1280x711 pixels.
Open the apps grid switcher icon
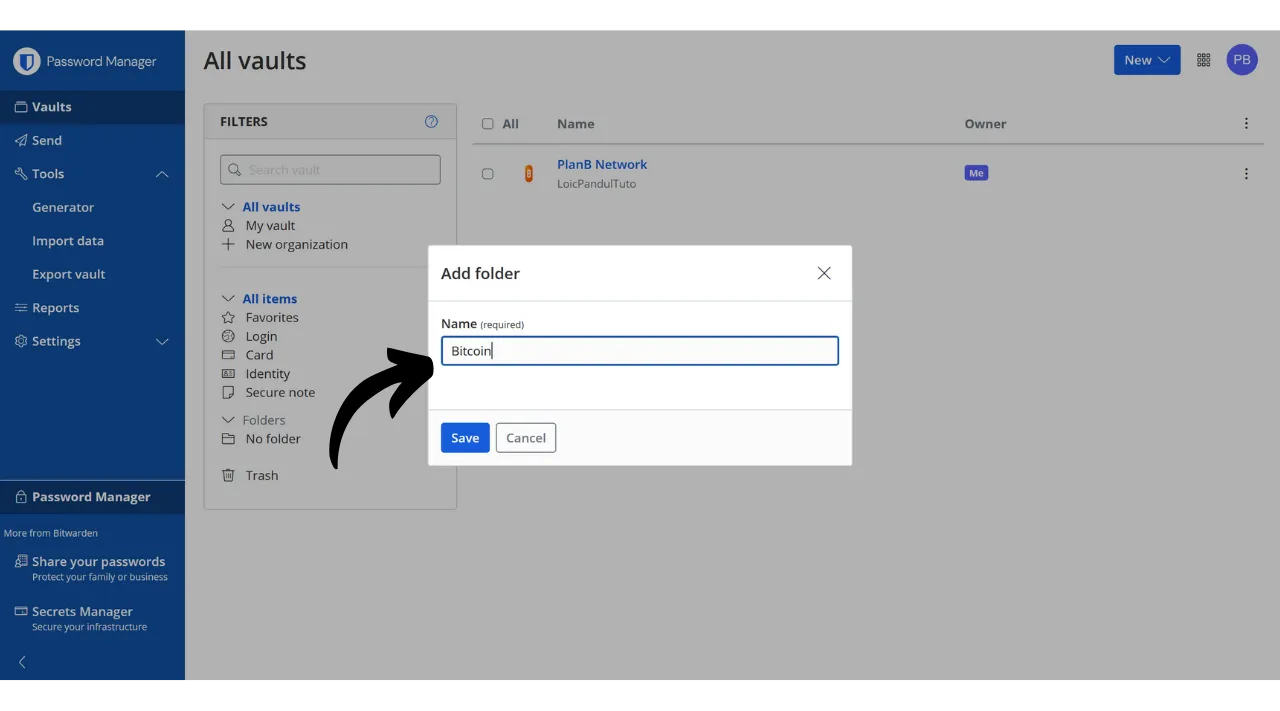tap(1203, 60)
